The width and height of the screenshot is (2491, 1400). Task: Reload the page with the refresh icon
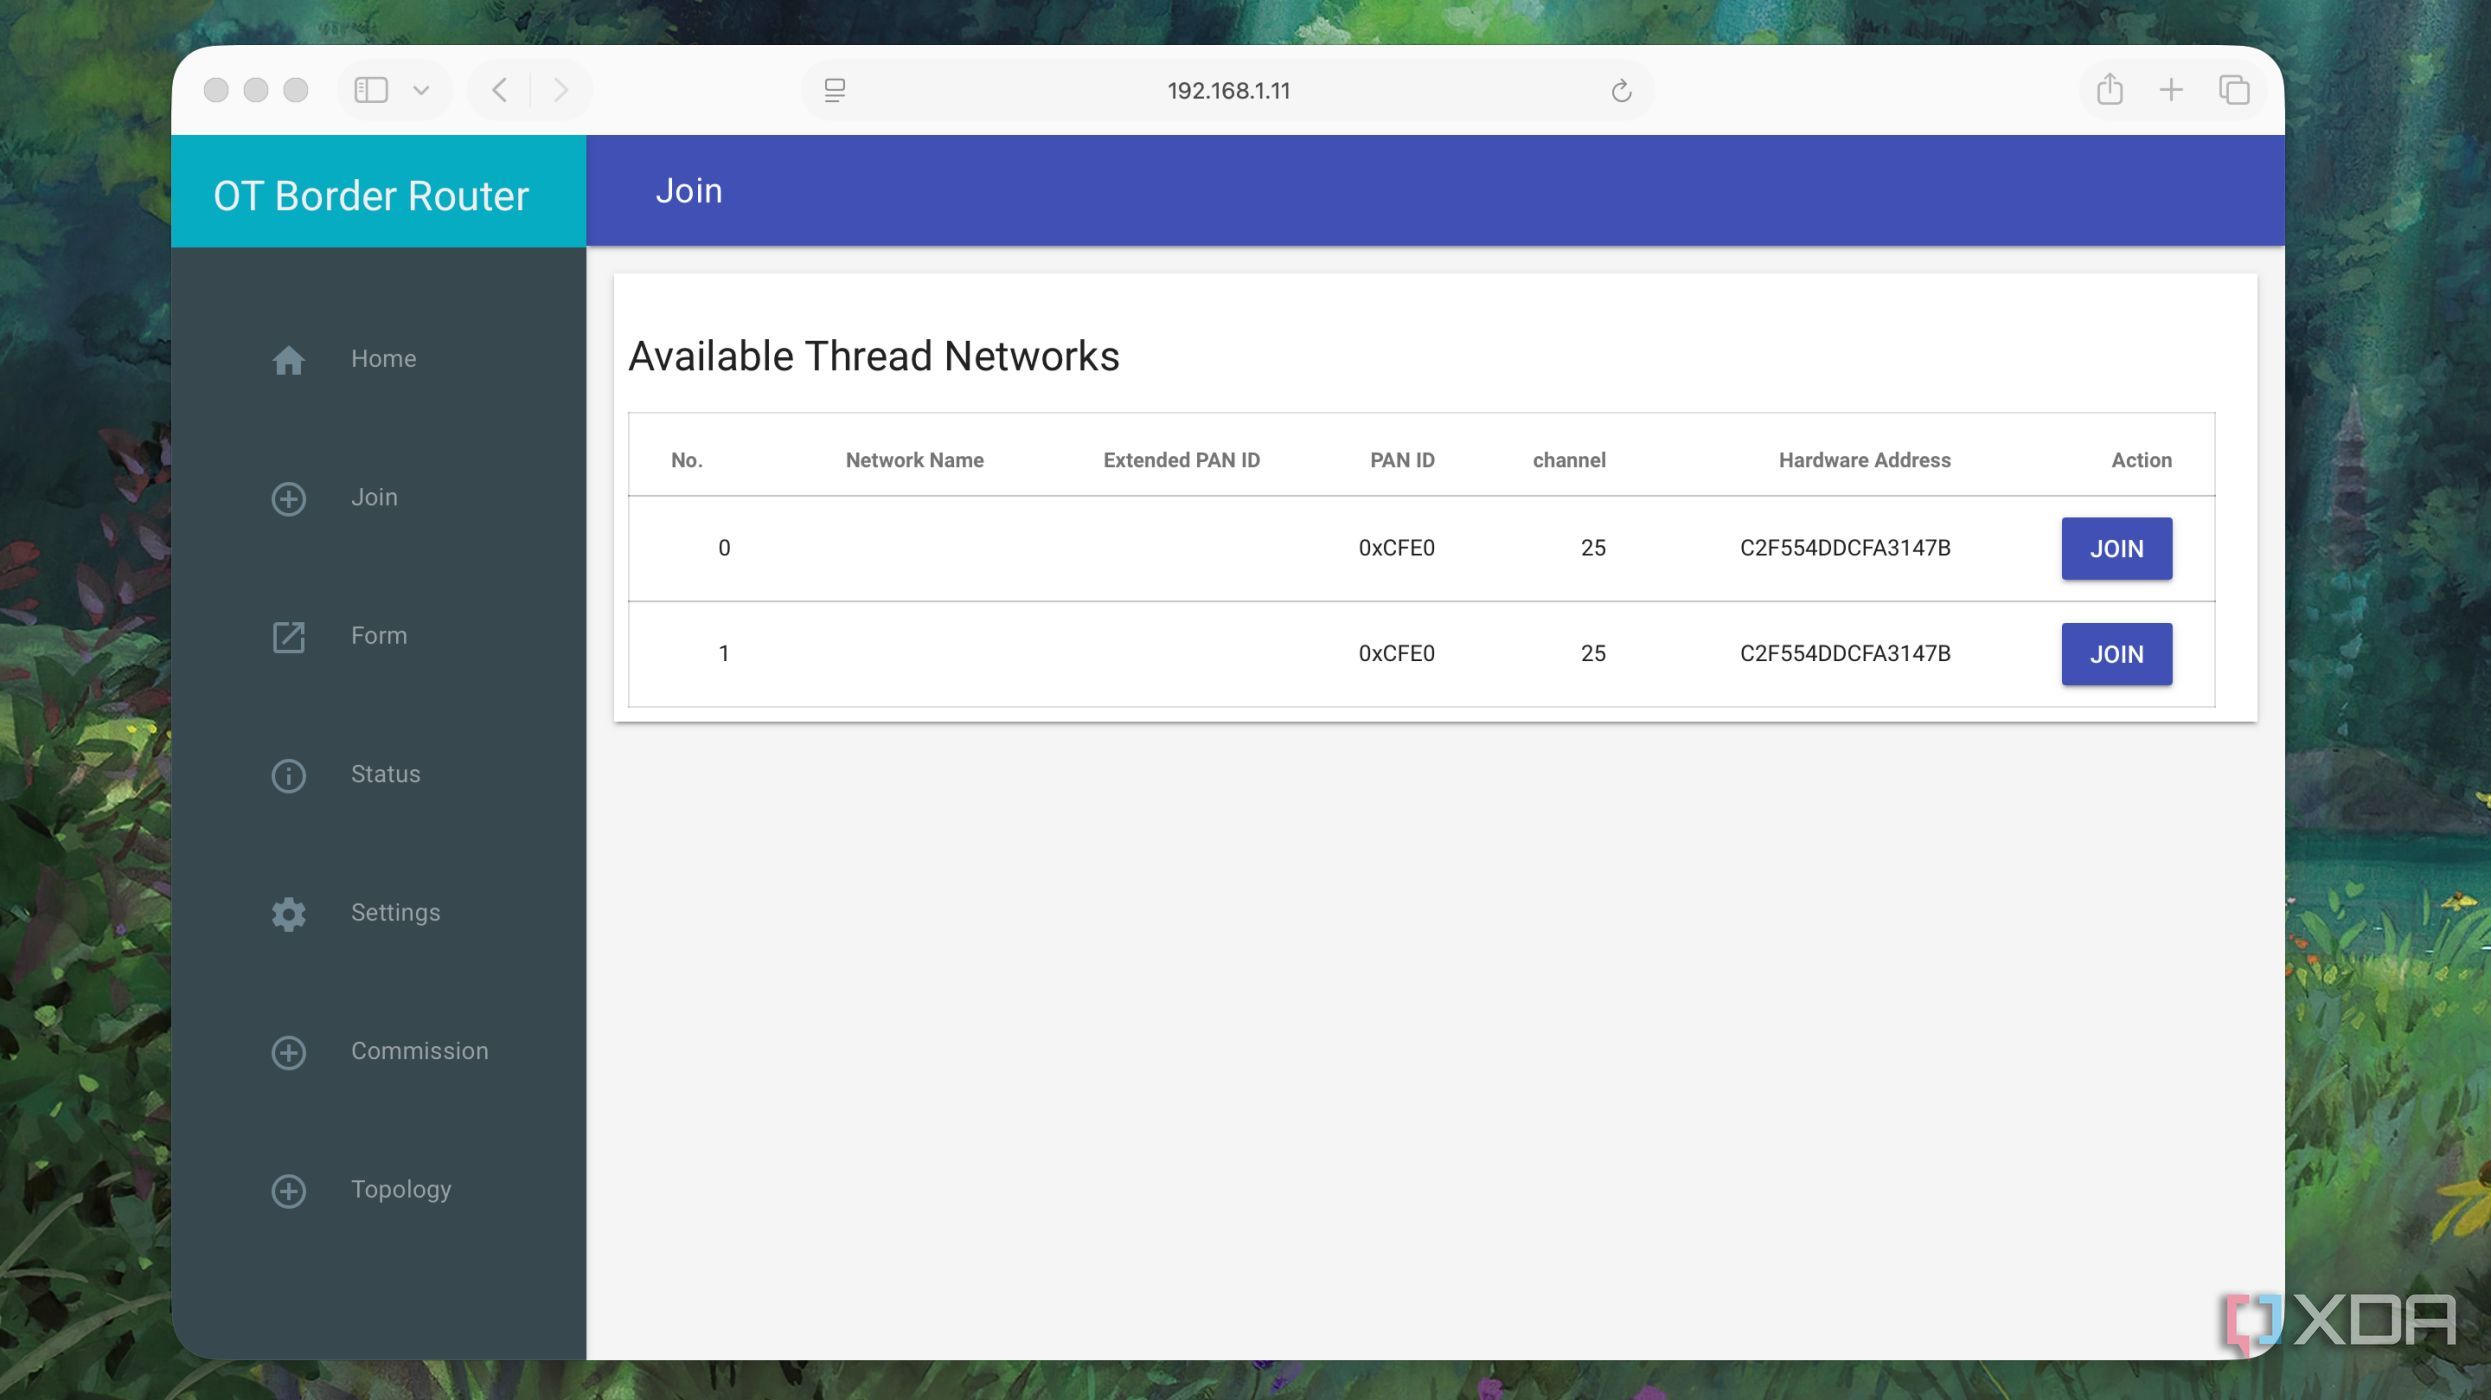point(1621,91)
